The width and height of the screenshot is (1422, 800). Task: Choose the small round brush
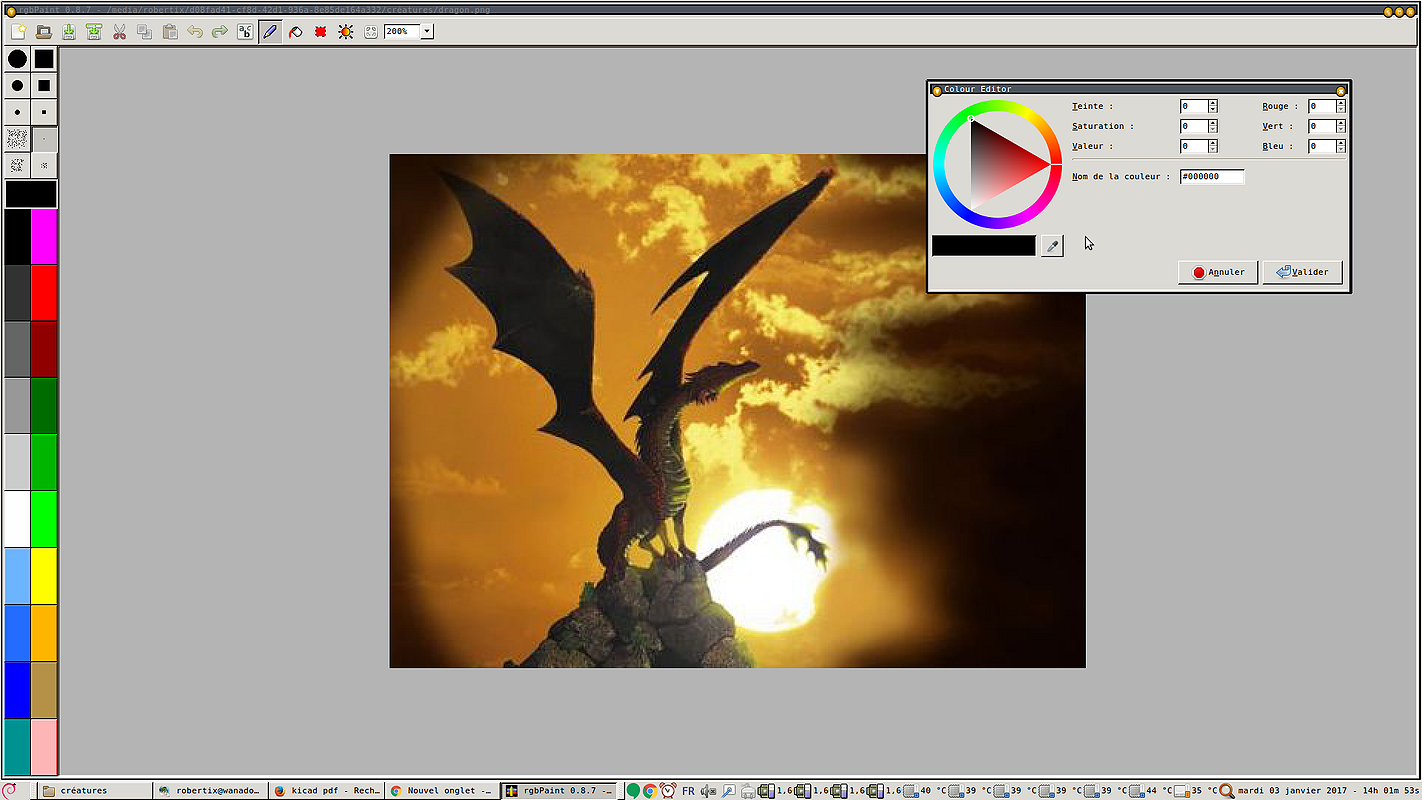point(17,112)
